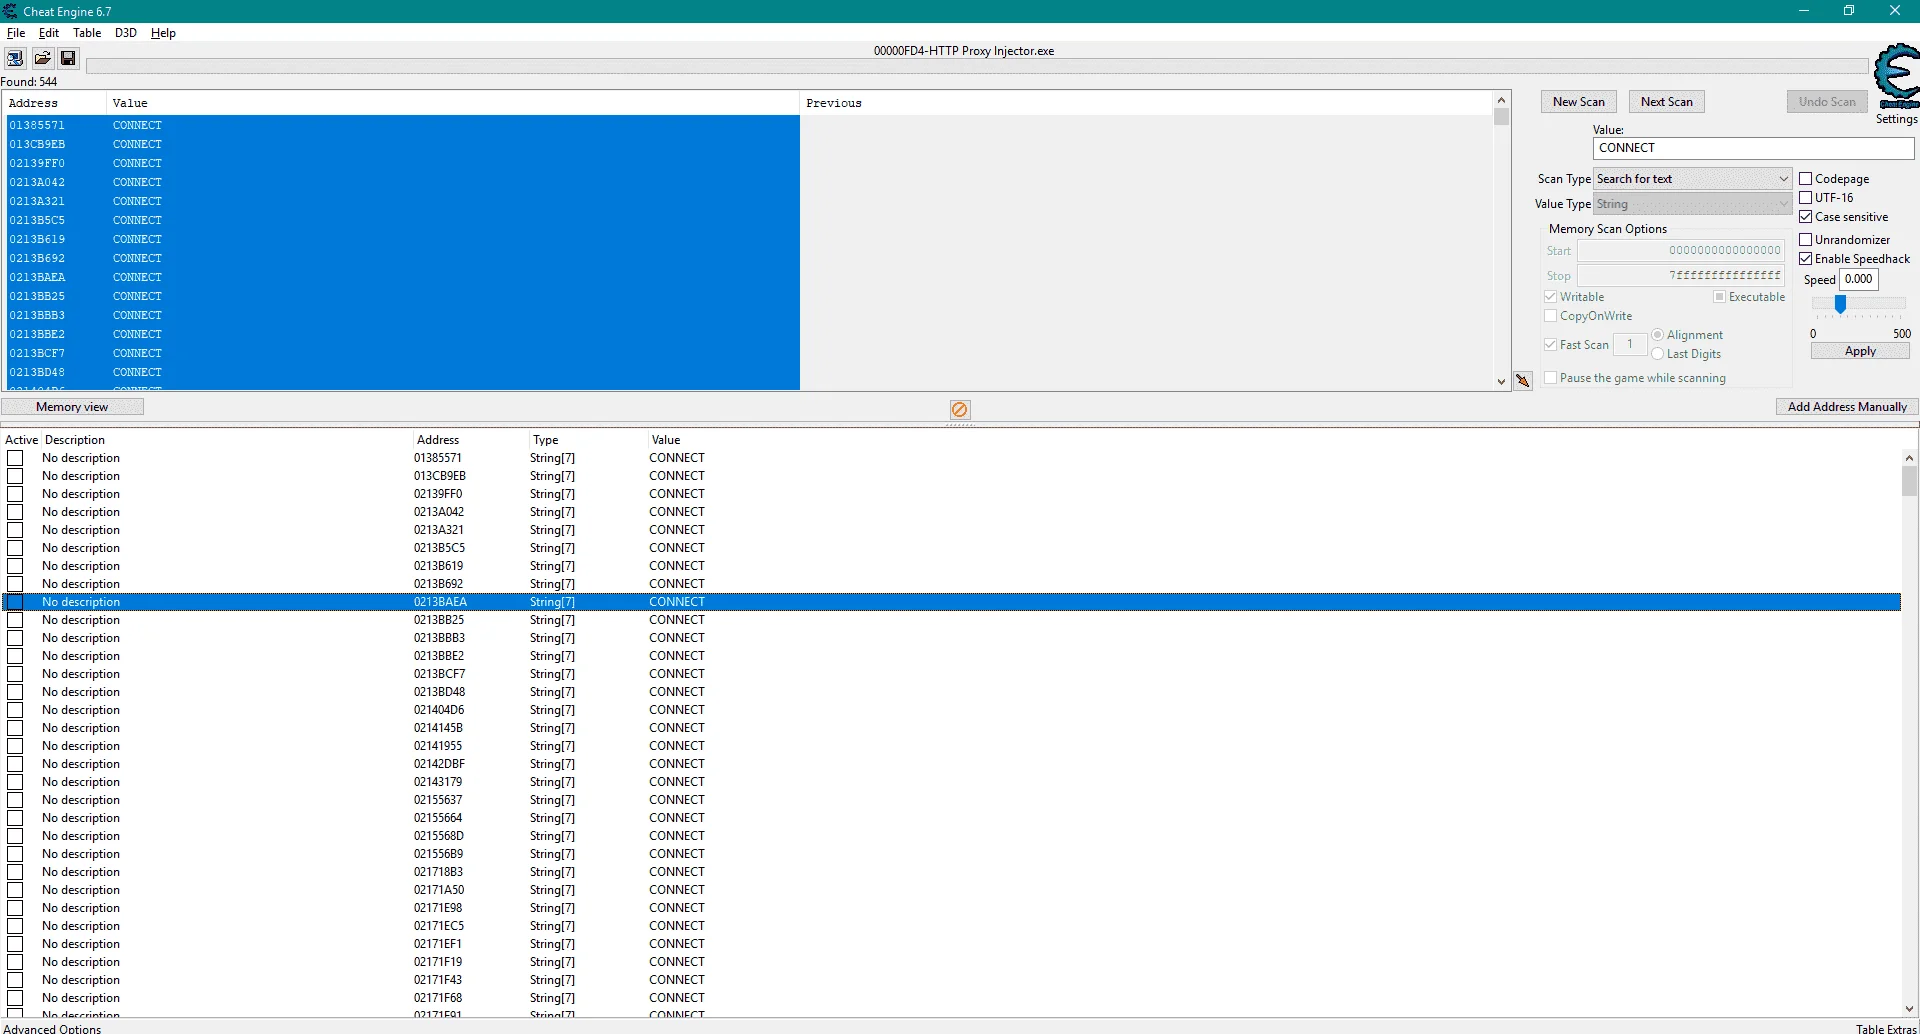Disable the Enable Speedhack checkbox
This screenshot has width=1920, height=1034.
[x=1806, y=259]
